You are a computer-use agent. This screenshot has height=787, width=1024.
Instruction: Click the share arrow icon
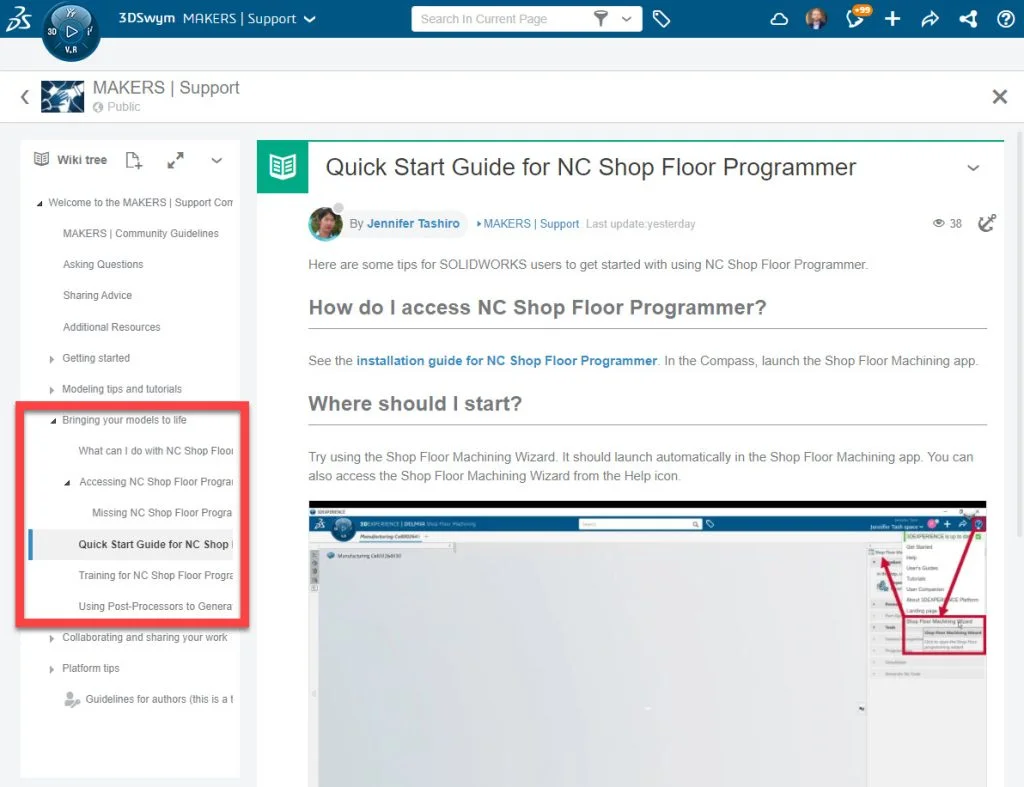tap(930, 19)
